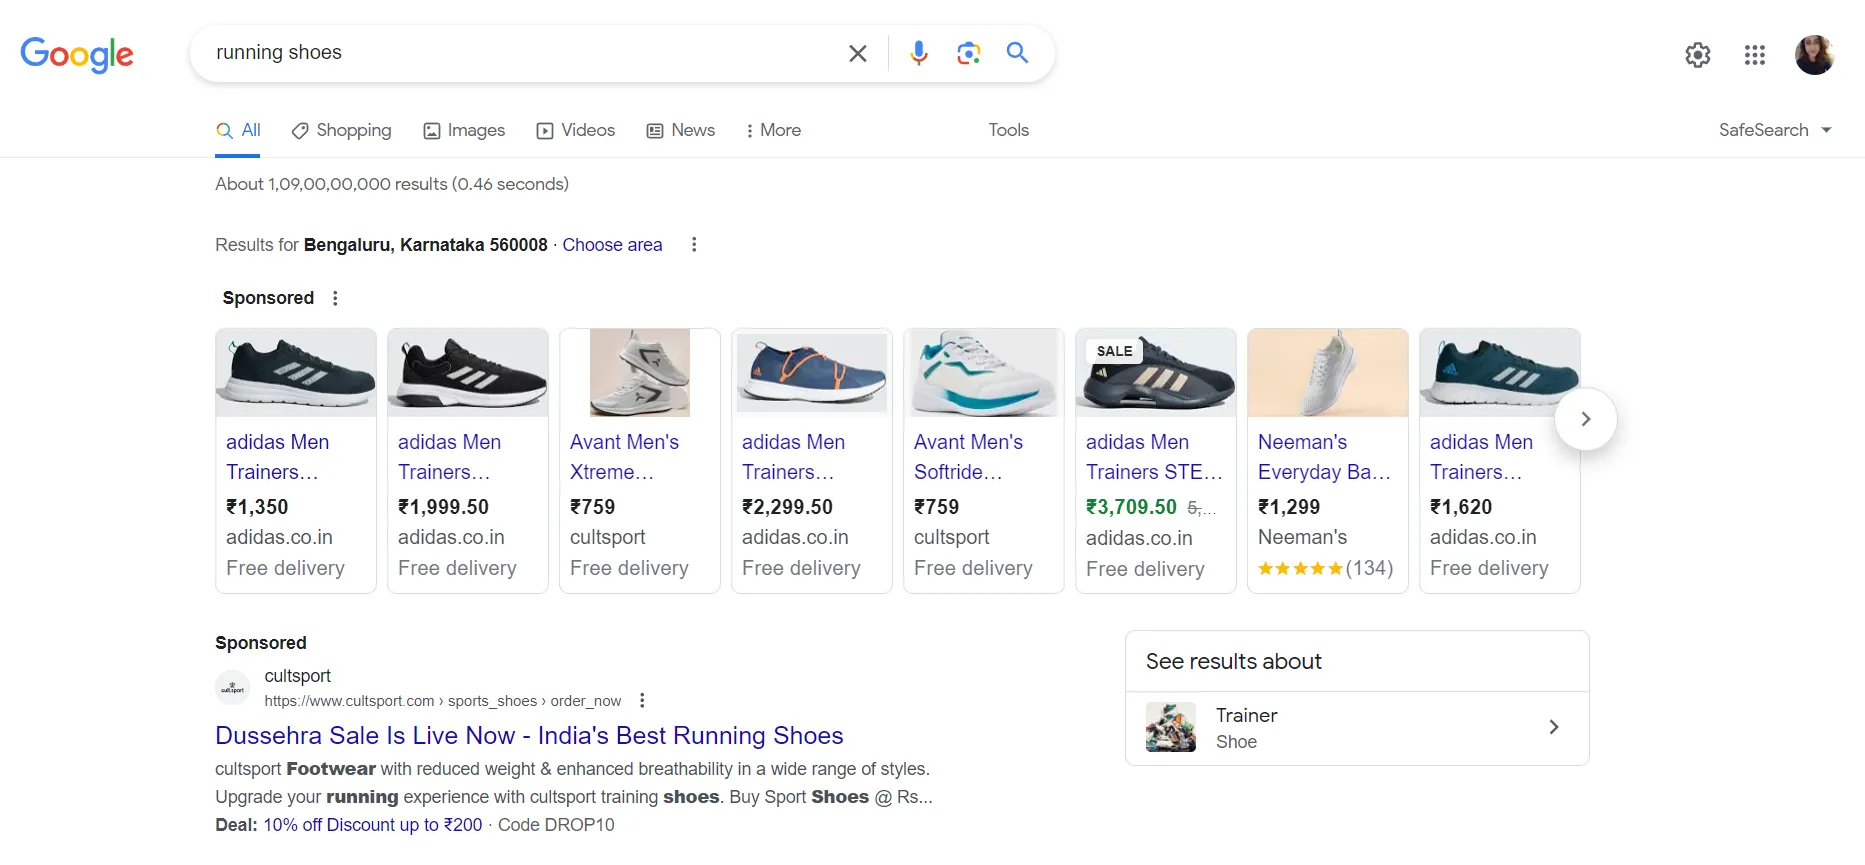Open Google Lens image search
1865x865 pixels.
(x=968, y=53)
